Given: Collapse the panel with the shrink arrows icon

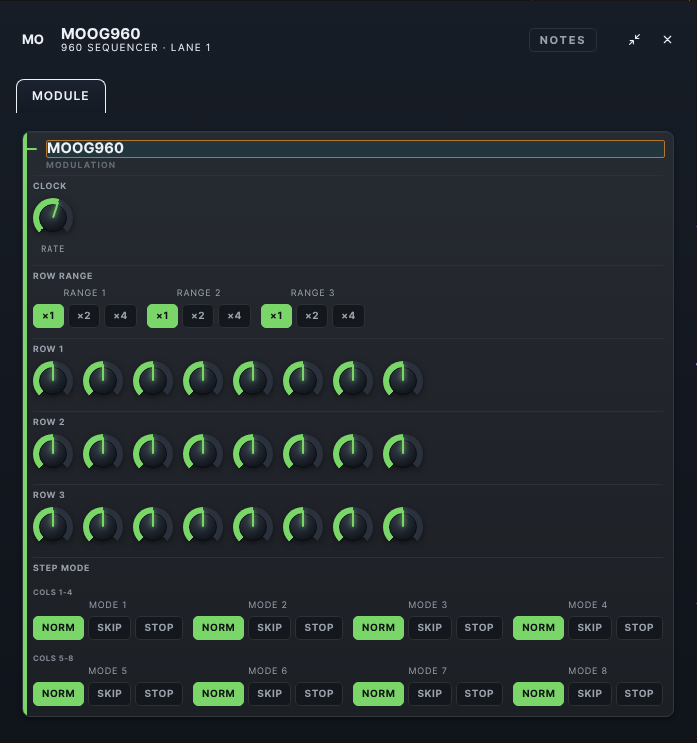Looking at the screenshot, I should click(634, 40).
